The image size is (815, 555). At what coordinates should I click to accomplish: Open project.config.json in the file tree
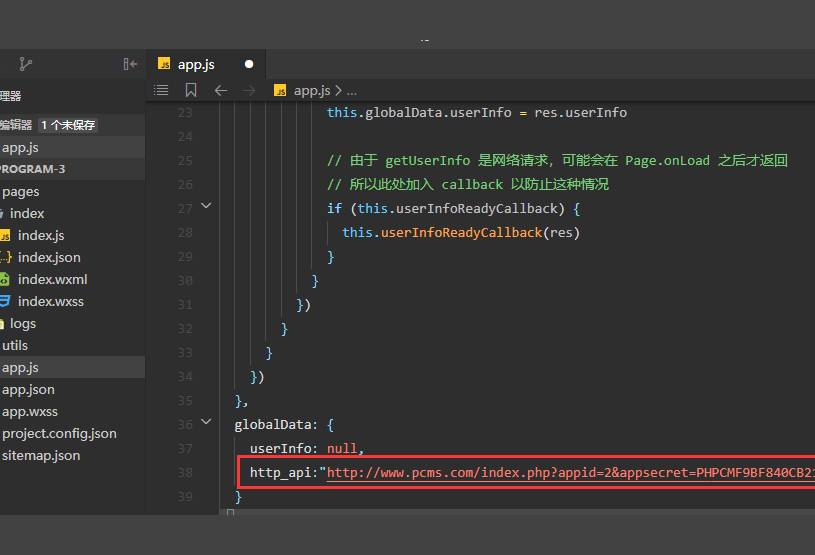coord(59,433)
